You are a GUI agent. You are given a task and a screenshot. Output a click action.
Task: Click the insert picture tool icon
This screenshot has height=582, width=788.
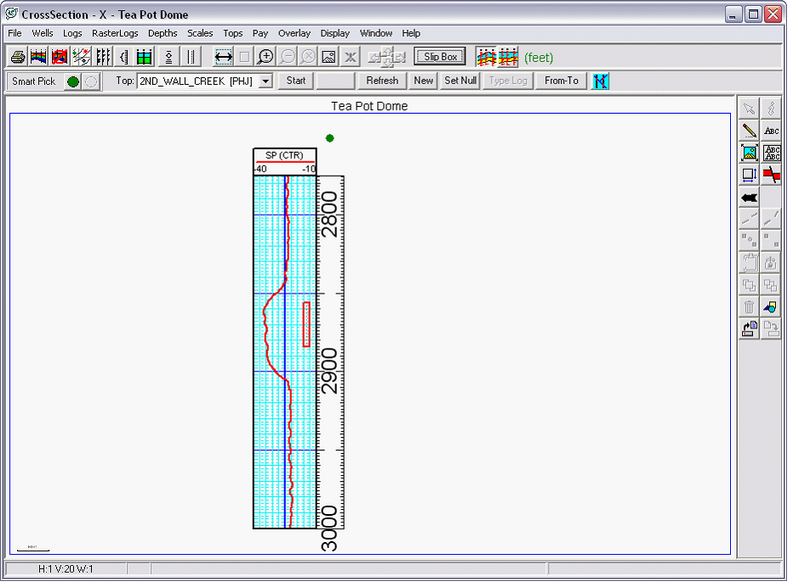(x=749, y=152)
